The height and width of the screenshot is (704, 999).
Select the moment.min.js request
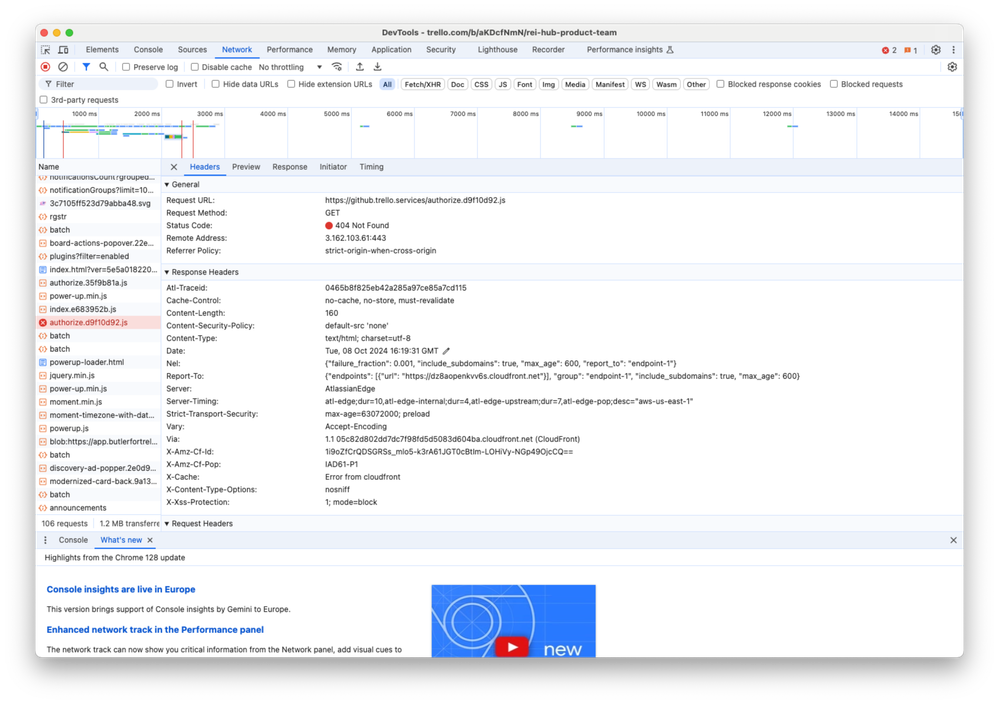click(x=98, y=402)
